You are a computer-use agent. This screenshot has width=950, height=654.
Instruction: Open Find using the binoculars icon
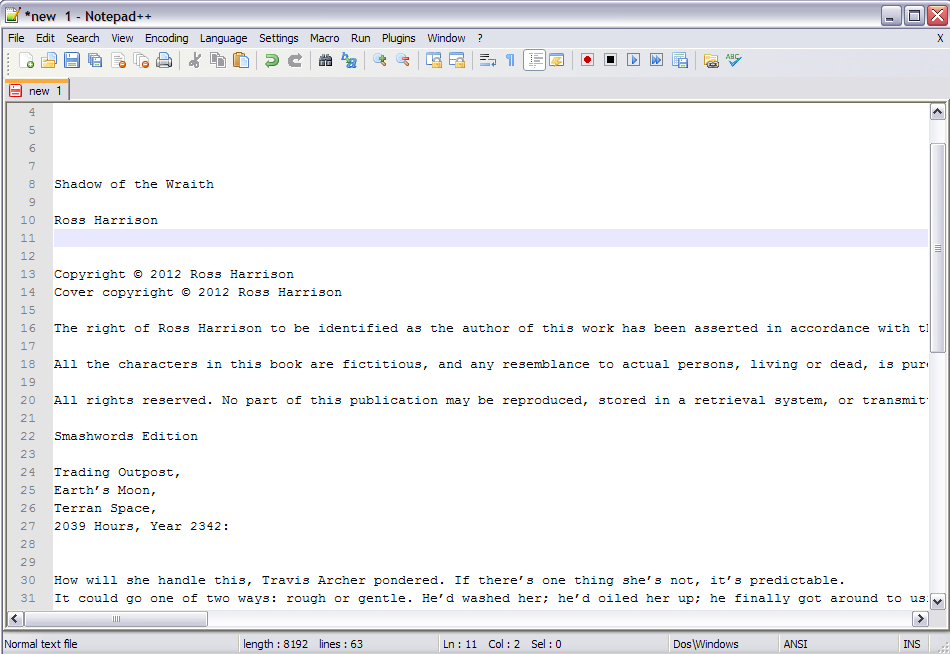pos(325,61)
